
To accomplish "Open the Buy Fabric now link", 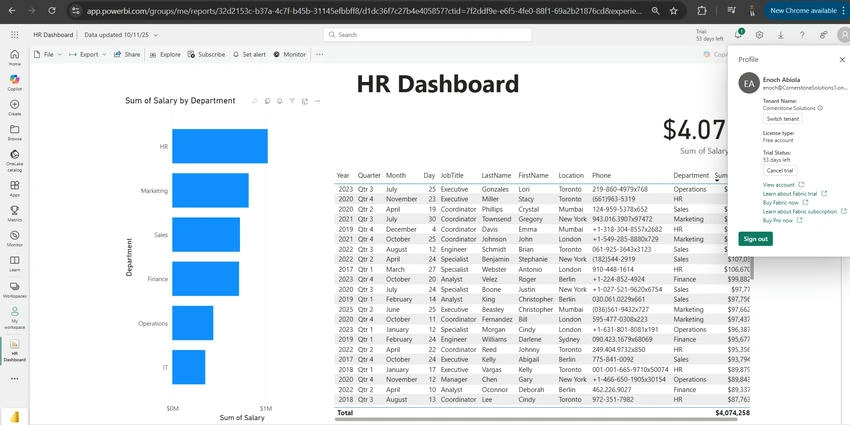I will click(x=785, y=202).
